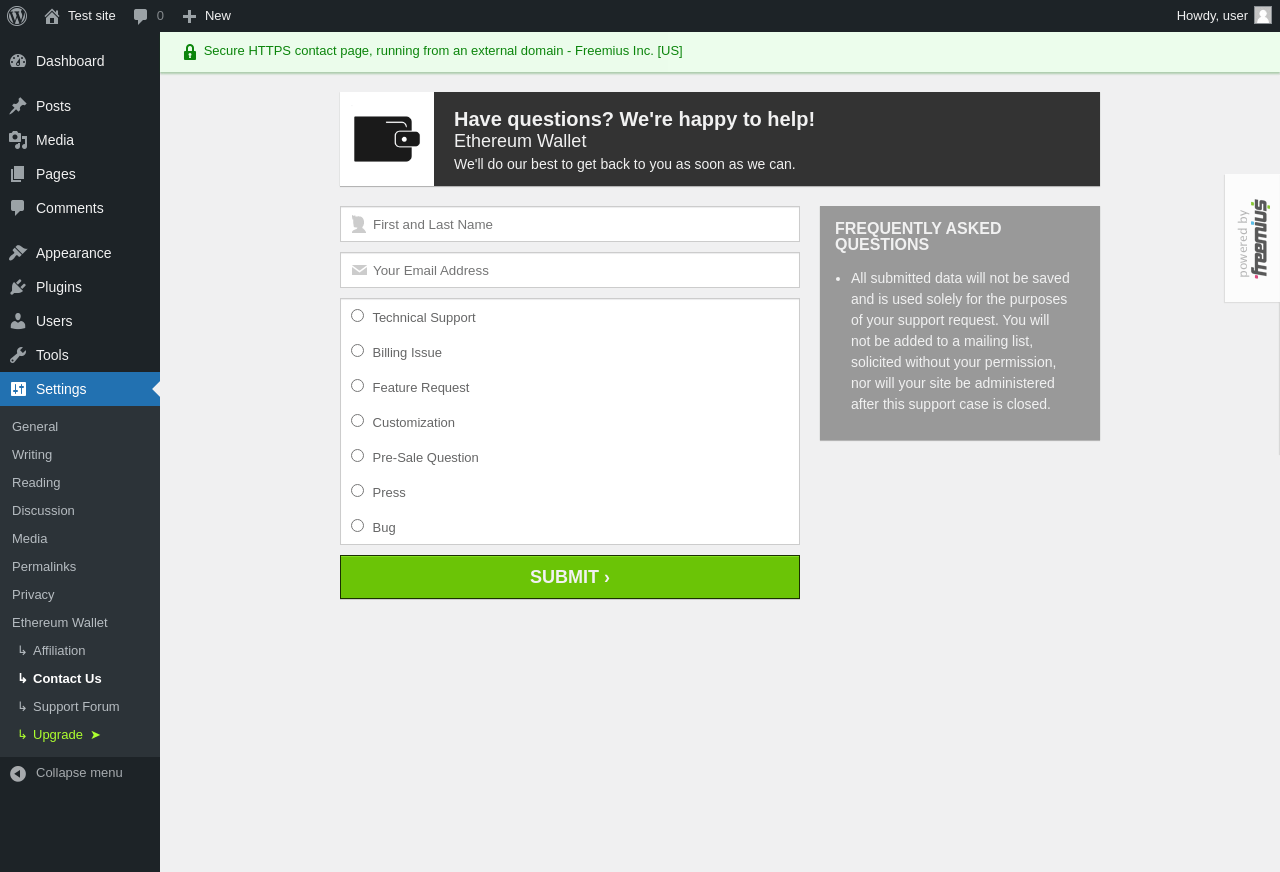Click the green SUBMIT button

pos(570,577)
